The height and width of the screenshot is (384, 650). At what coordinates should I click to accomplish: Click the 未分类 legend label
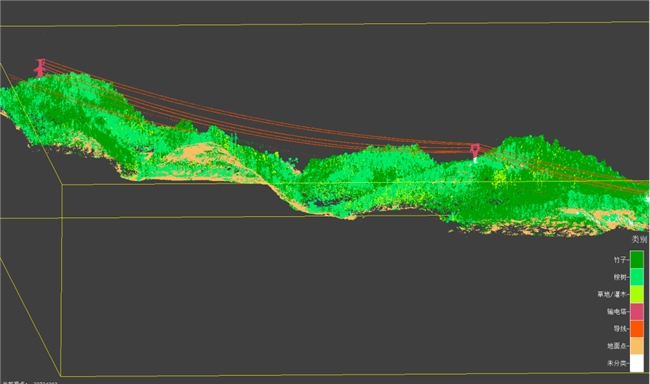617,363
